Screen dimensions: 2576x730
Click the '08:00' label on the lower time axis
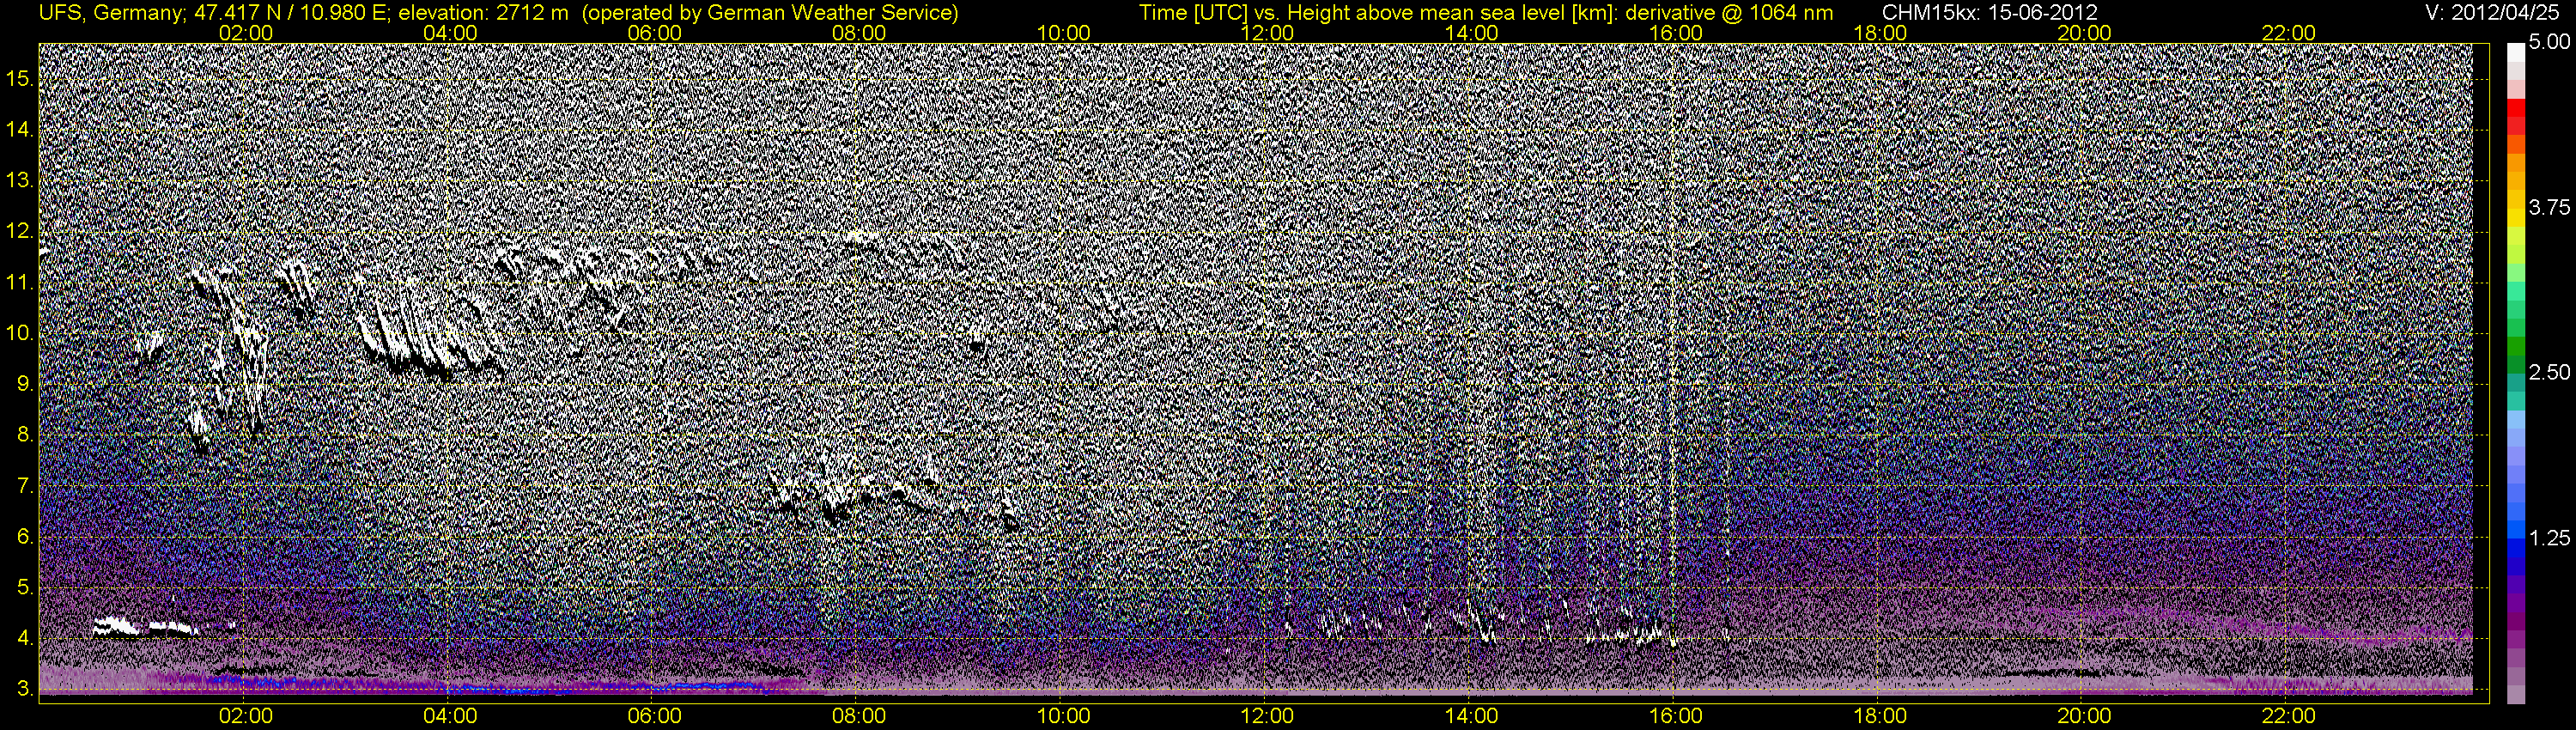pos(859,716)
